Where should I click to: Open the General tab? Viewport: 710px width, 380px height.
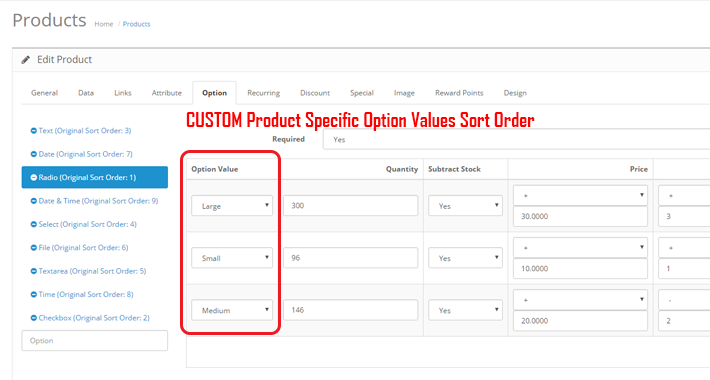point(44,93)
